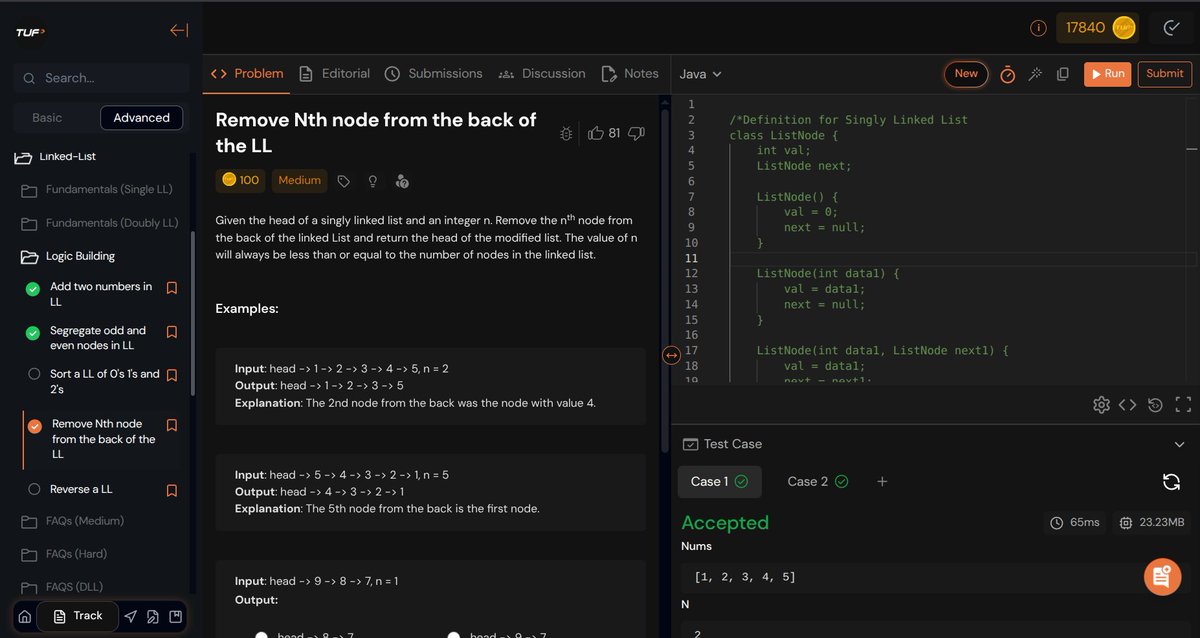Screen dimensions: 1200x638
Task: Copy the code with the copy icon
Action: point(1062,74)
